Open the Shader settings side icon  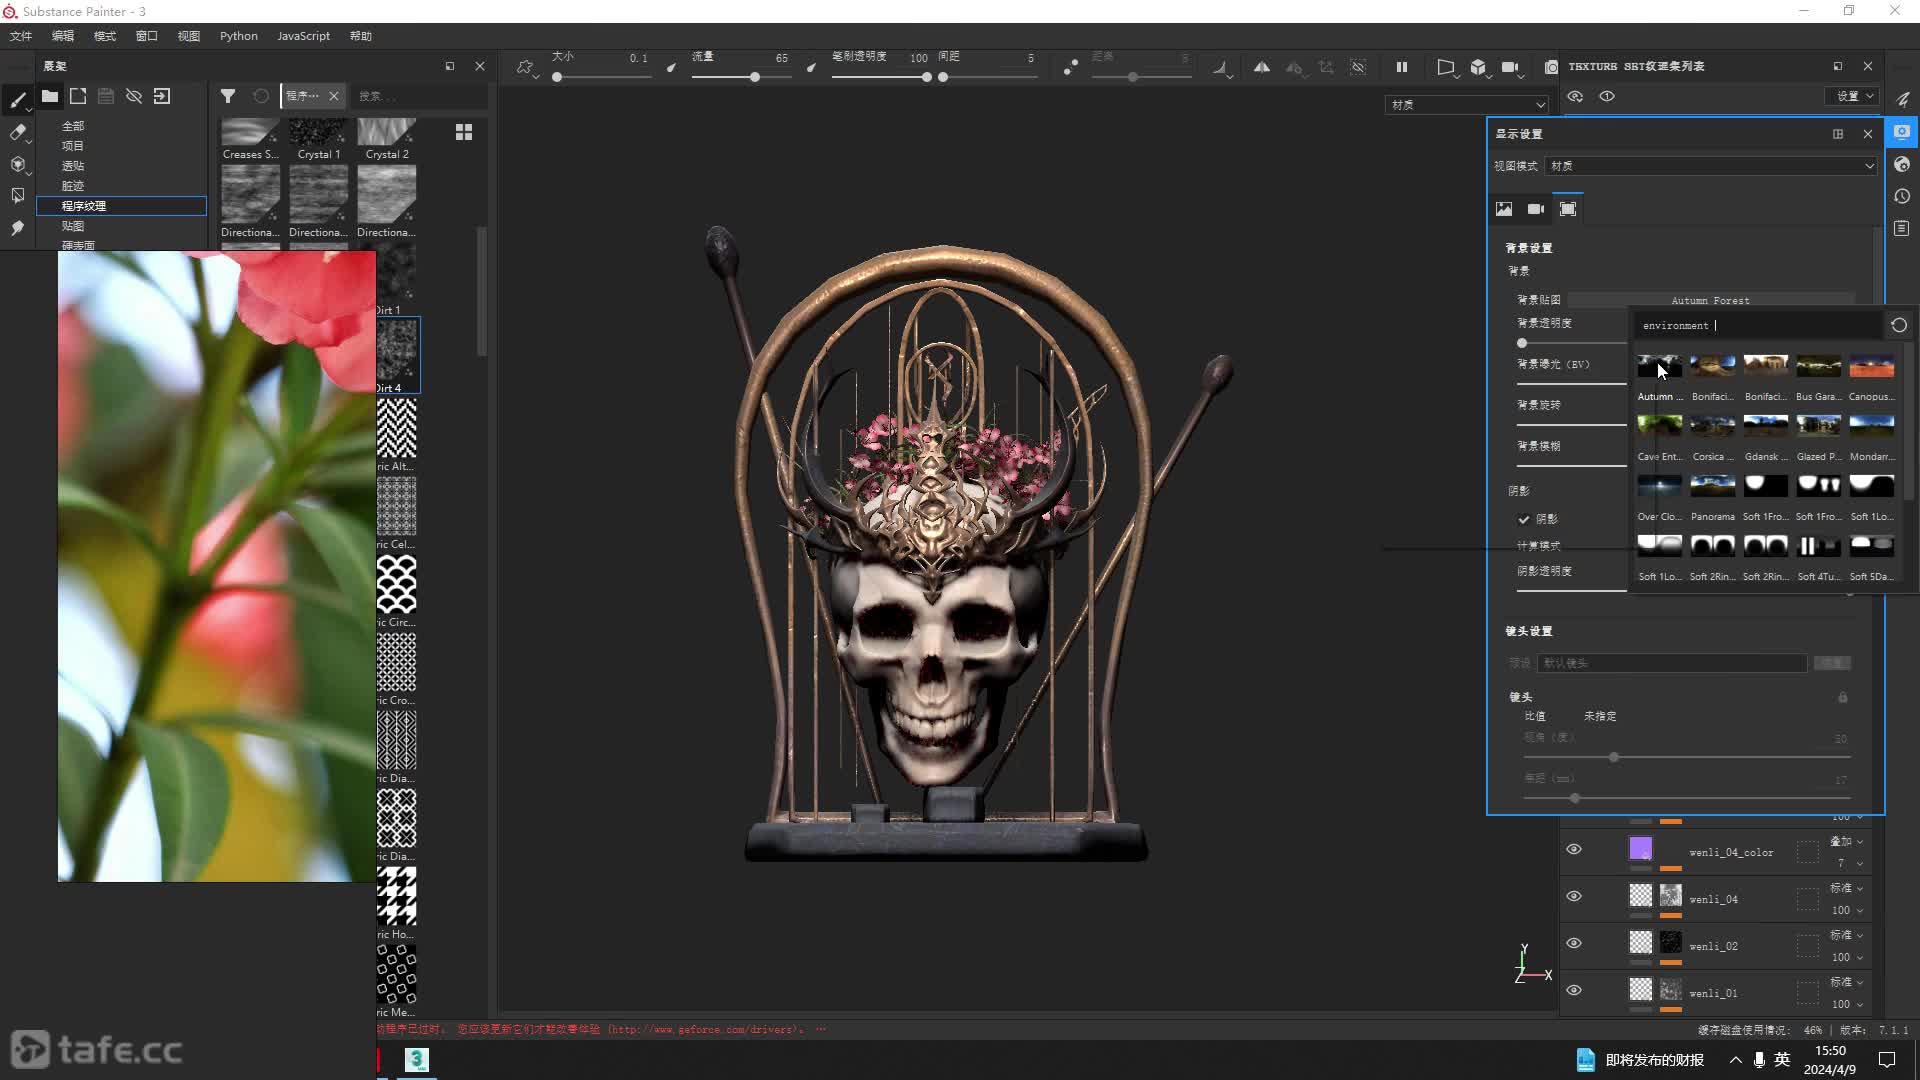click(1902, 164)
